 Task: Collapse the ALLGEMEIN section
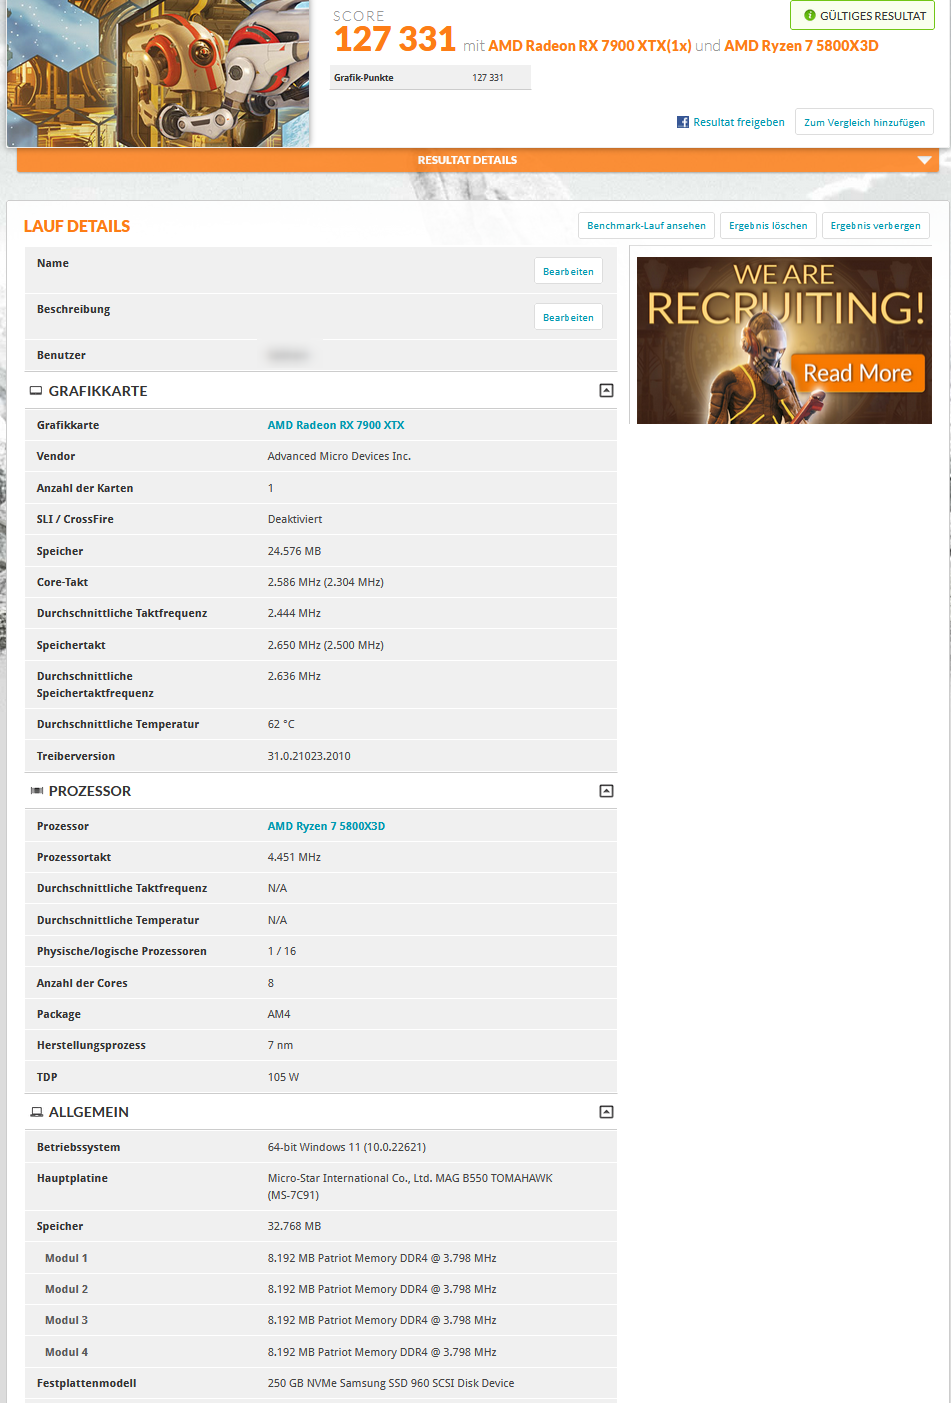pyautogui.click(x=606, y=1112)
